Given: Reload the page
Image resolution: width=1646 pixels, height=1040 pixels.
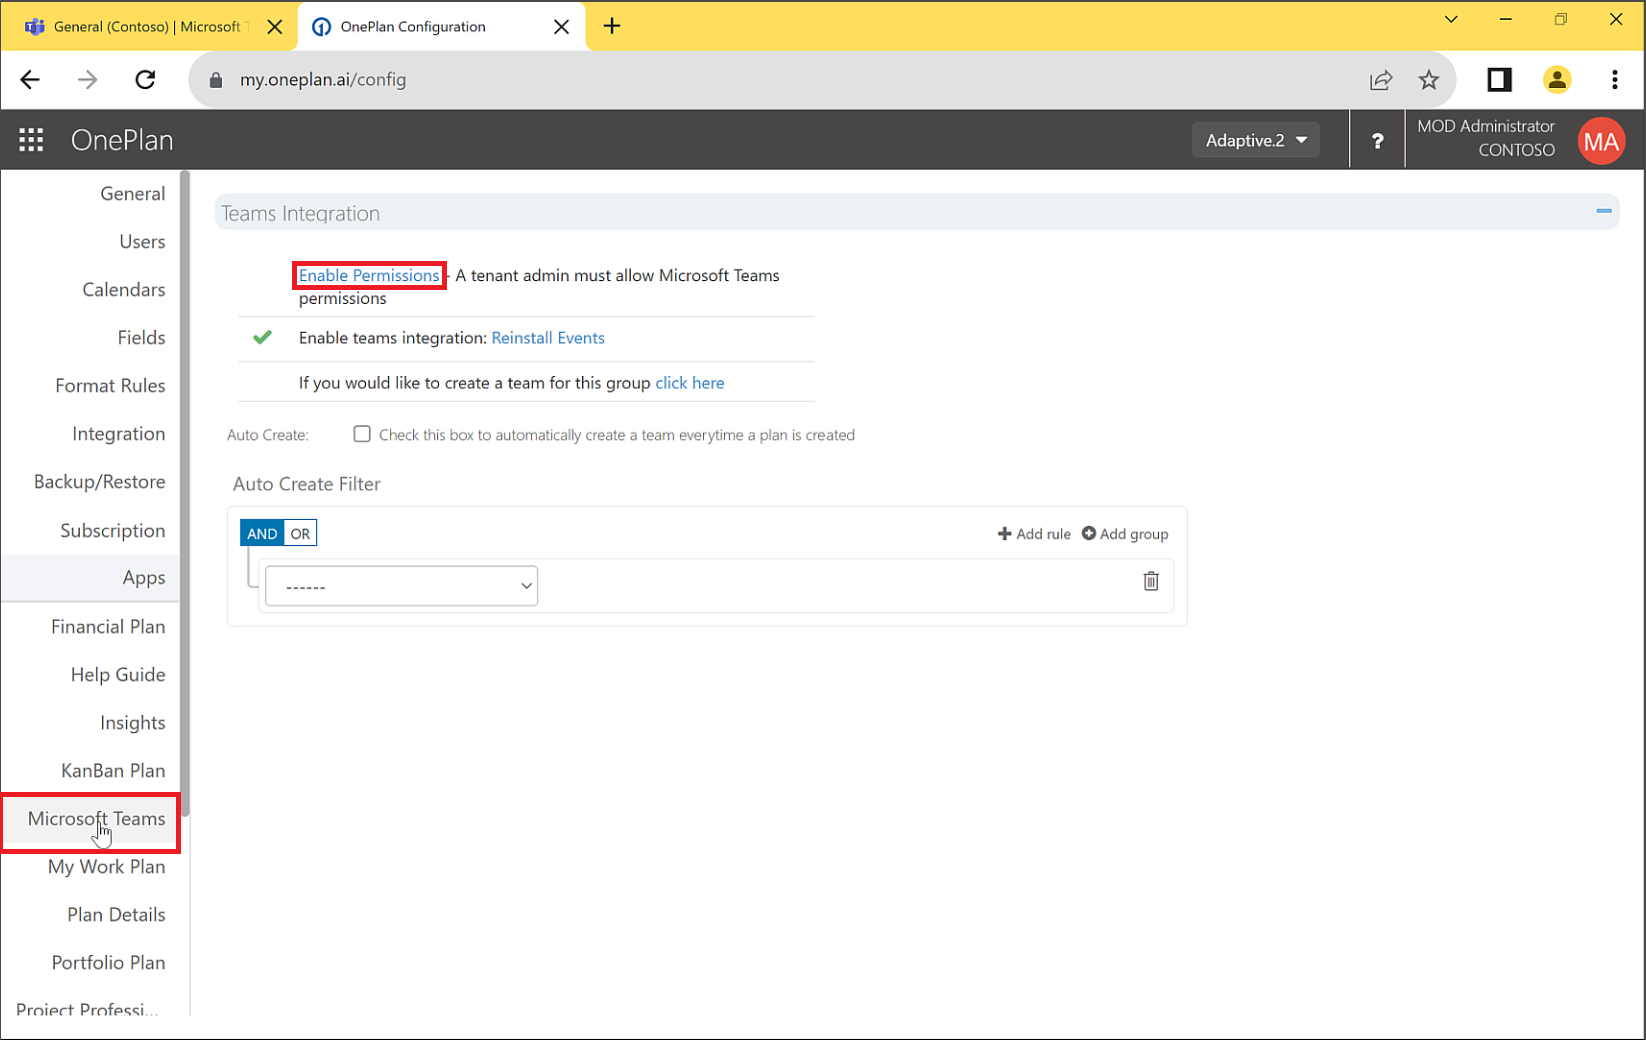Looking at the screenshot, I should (145, 79).
